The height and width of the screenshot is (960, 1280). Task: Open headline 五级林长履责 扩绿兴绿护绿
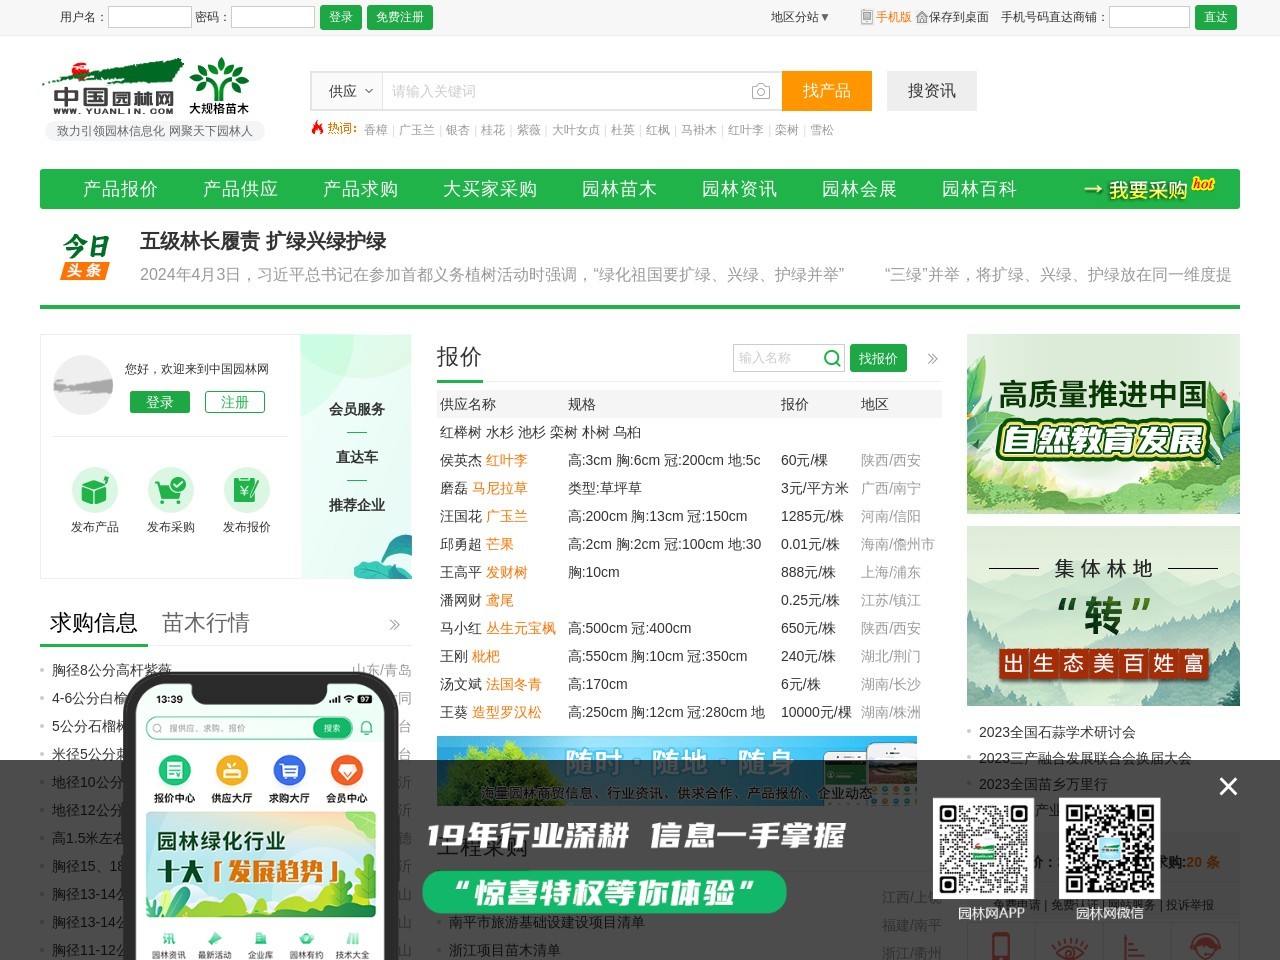click(x=263, y=241)
